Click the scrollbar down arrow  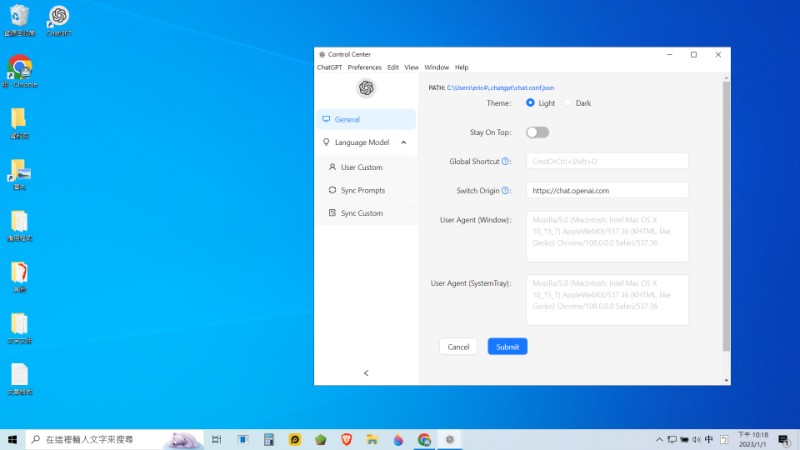click(726, 380)
